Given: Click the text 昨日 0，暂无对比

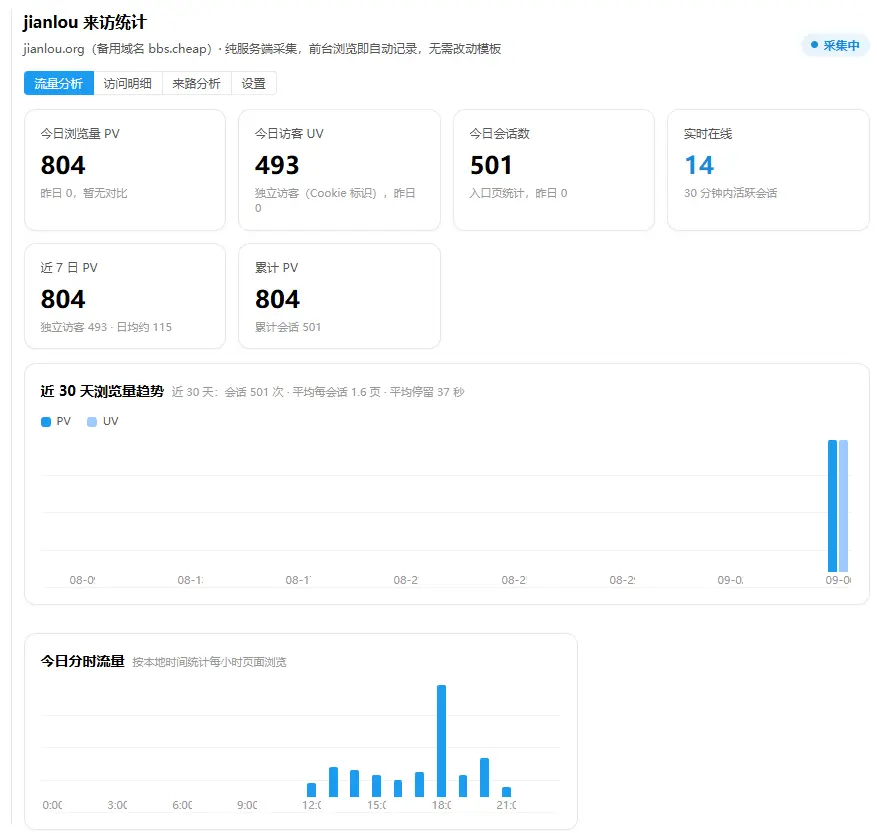Looking at the screenshot, I should (84, 193).
